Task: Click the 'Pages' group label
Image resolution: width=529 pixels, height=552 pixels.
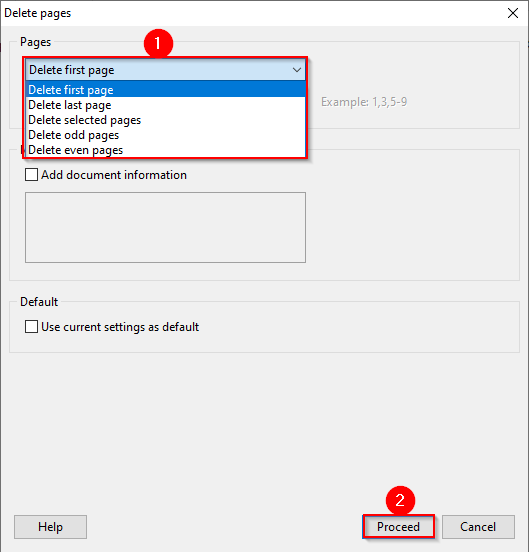Action: click(36, 42)
